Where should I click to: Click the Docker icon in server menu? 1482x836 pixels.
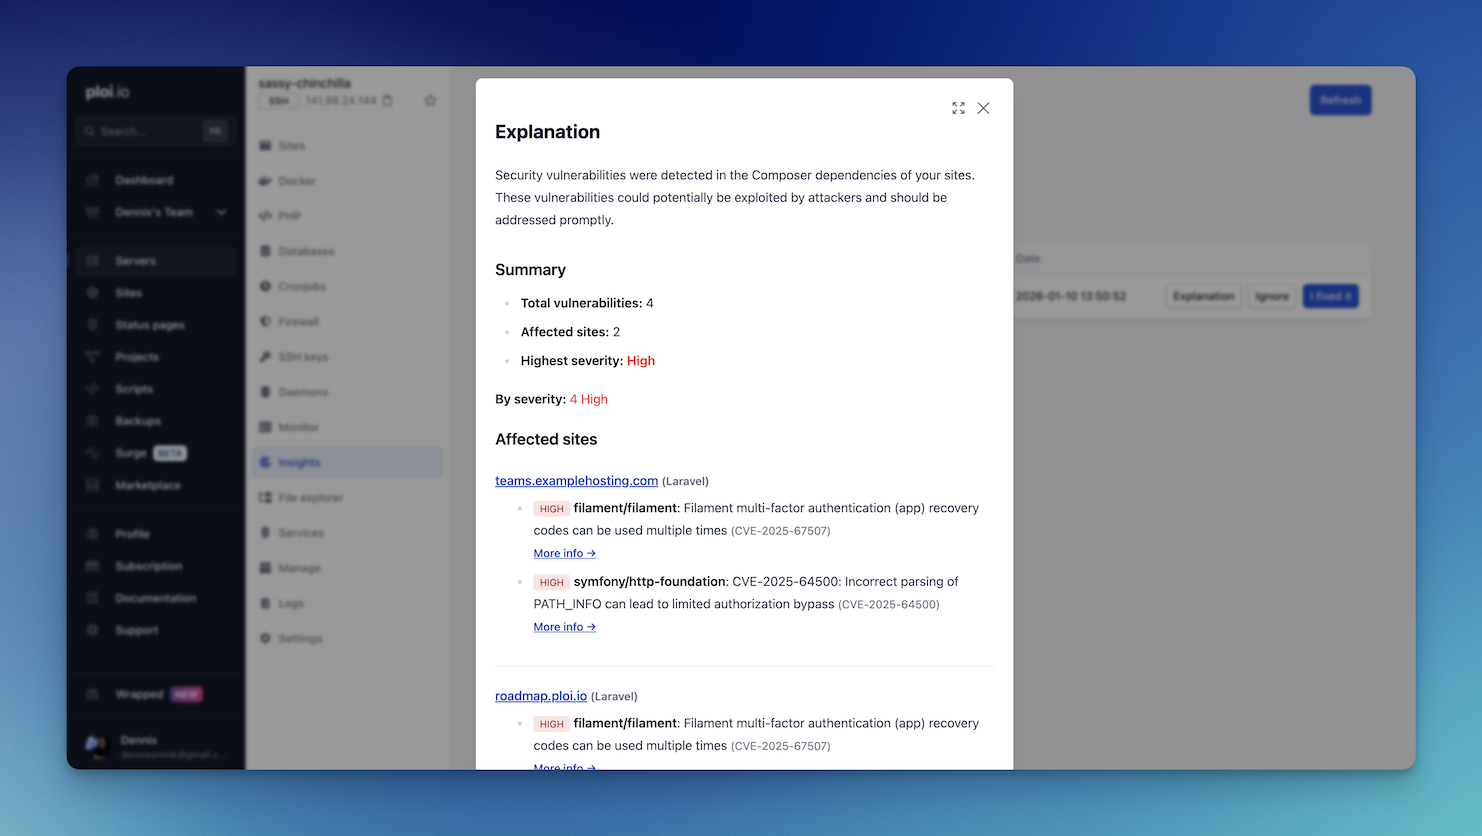[x=266, y=181]
